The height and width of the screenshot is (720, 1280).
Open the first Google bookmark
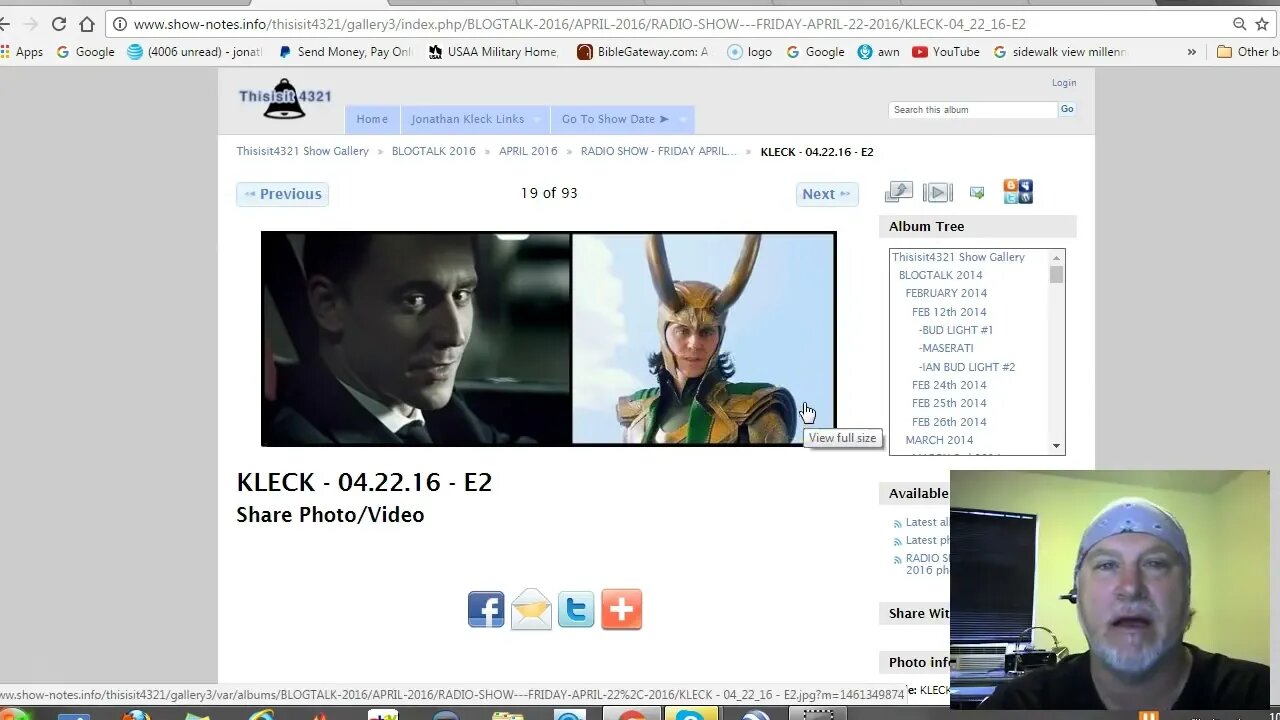point(85,52)
